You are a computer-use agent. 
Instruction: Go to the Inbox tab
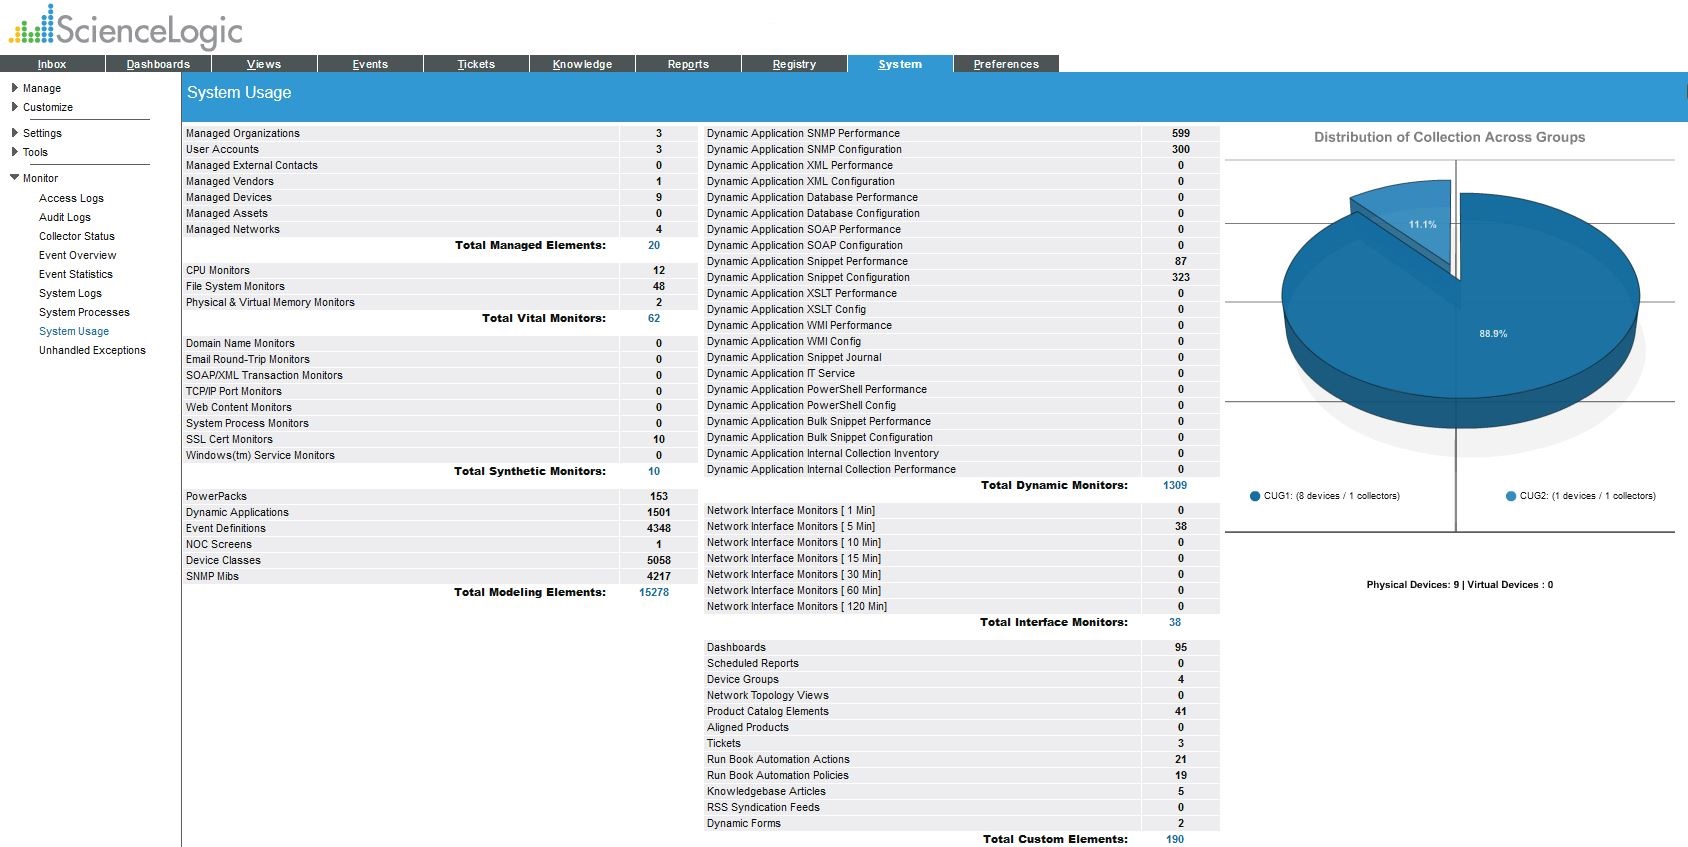click(52, 64)
